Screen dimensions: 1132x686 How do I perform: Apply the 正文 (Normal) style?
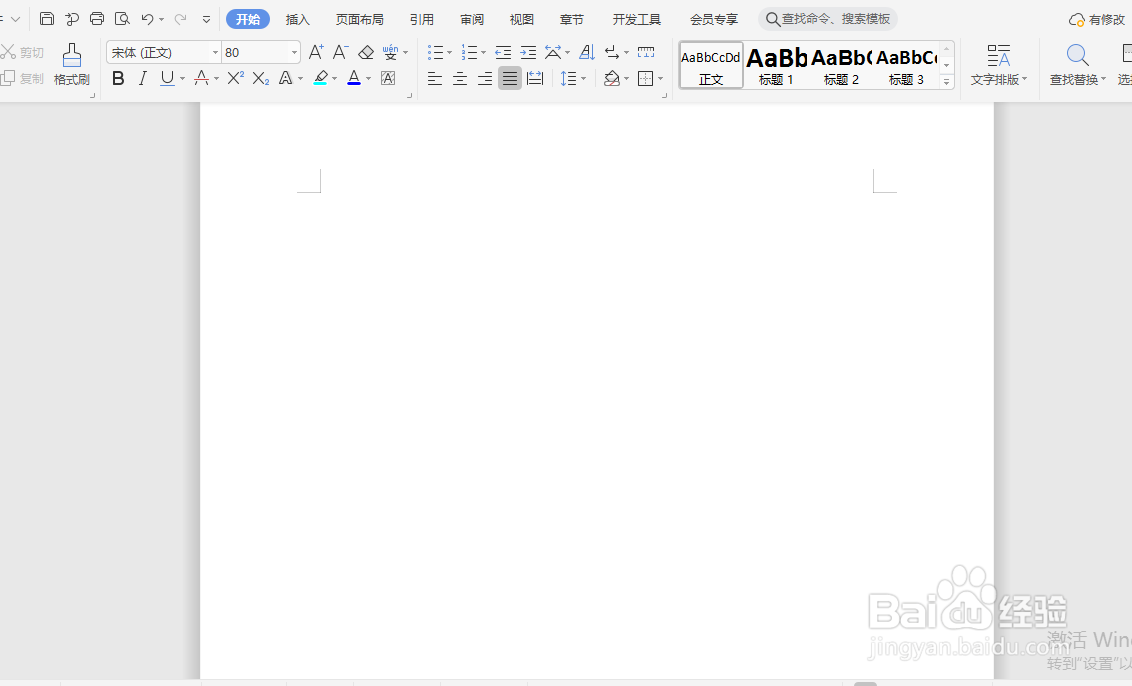(x=711, y=65)
